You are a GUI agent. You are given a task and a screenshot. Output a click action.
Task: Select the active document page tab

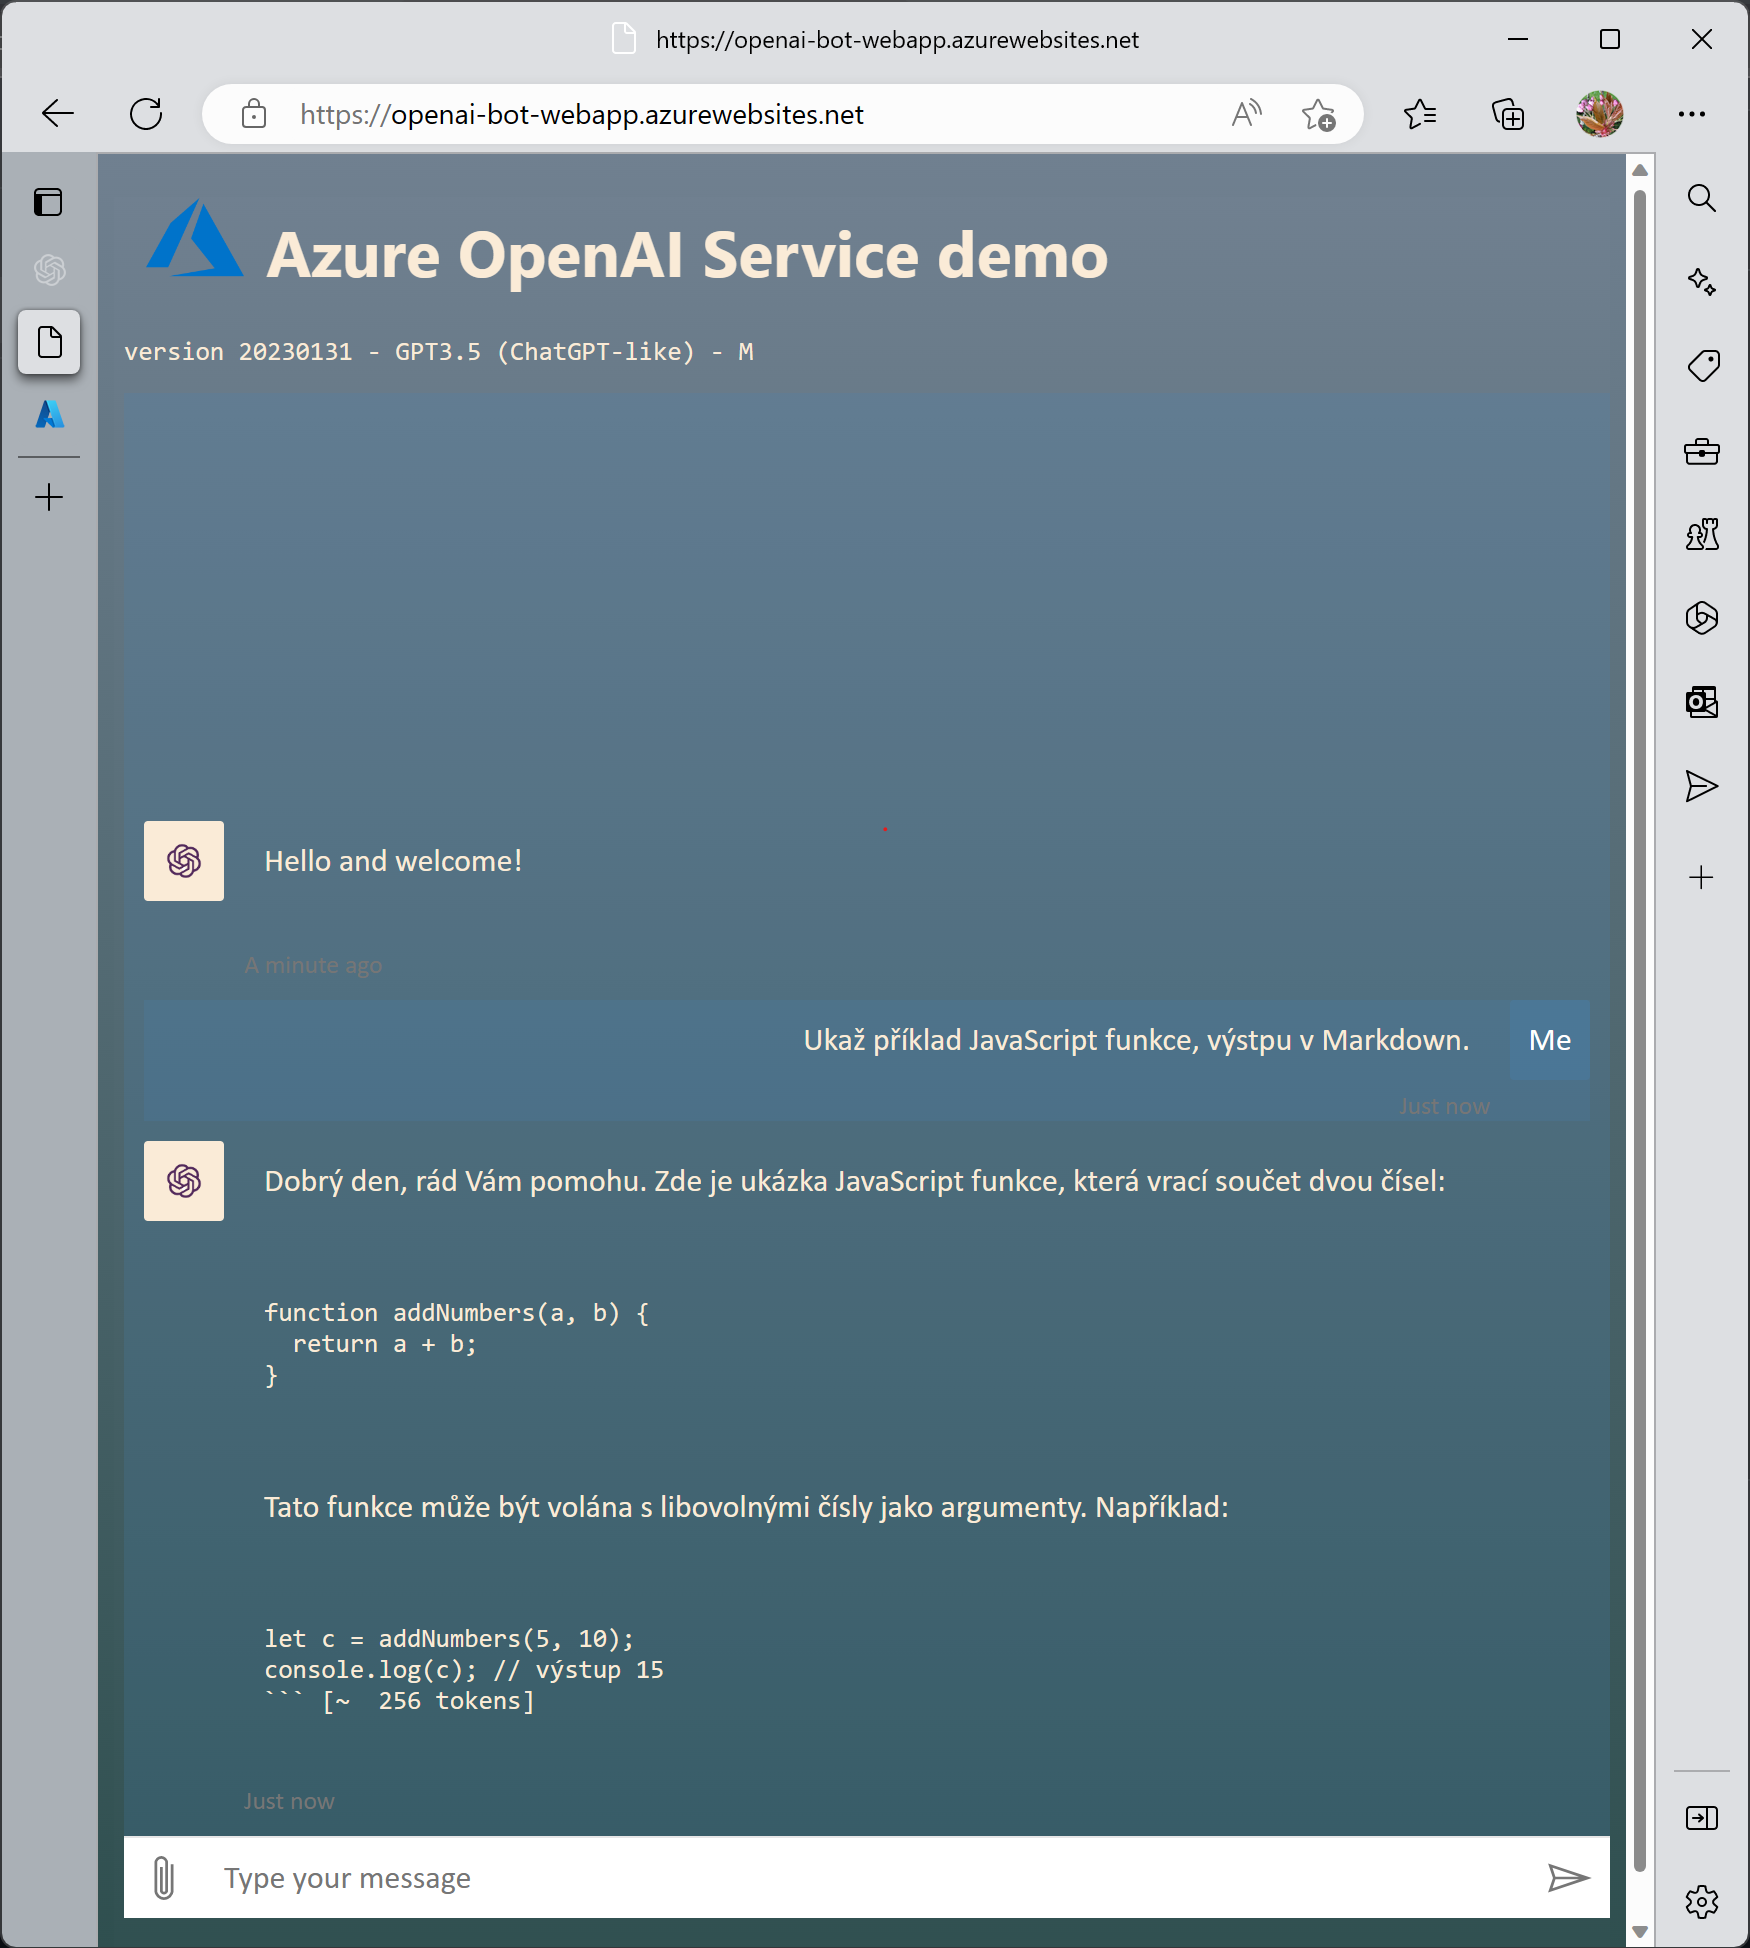(x=49, y=342)
